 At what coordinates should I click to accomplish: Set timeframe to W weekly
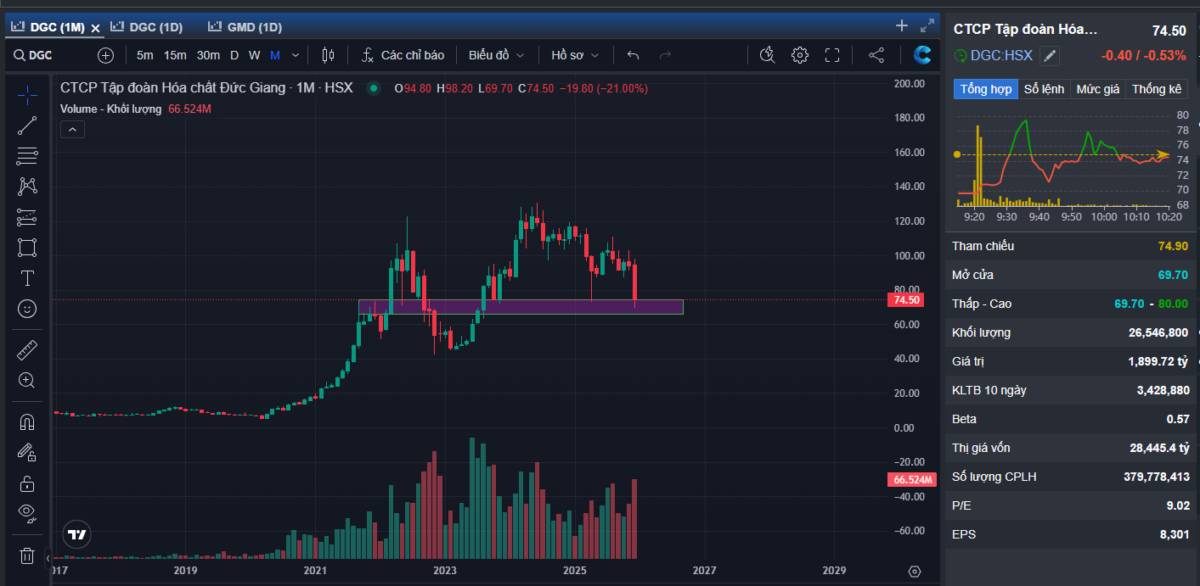coord(254,55)
